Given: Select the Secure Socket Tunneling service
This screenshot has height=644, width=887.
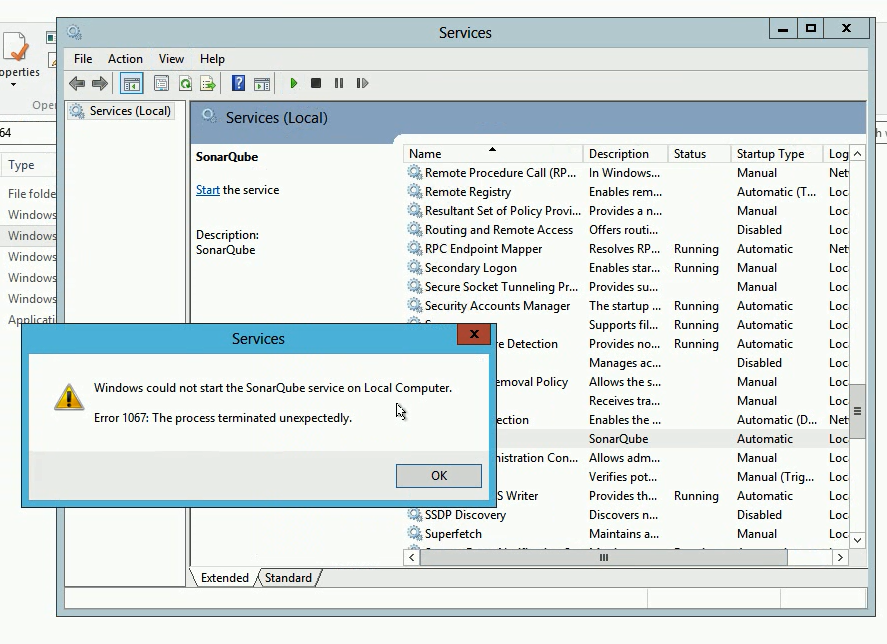Looking at the screenshot, I should (x=627, y=287).
